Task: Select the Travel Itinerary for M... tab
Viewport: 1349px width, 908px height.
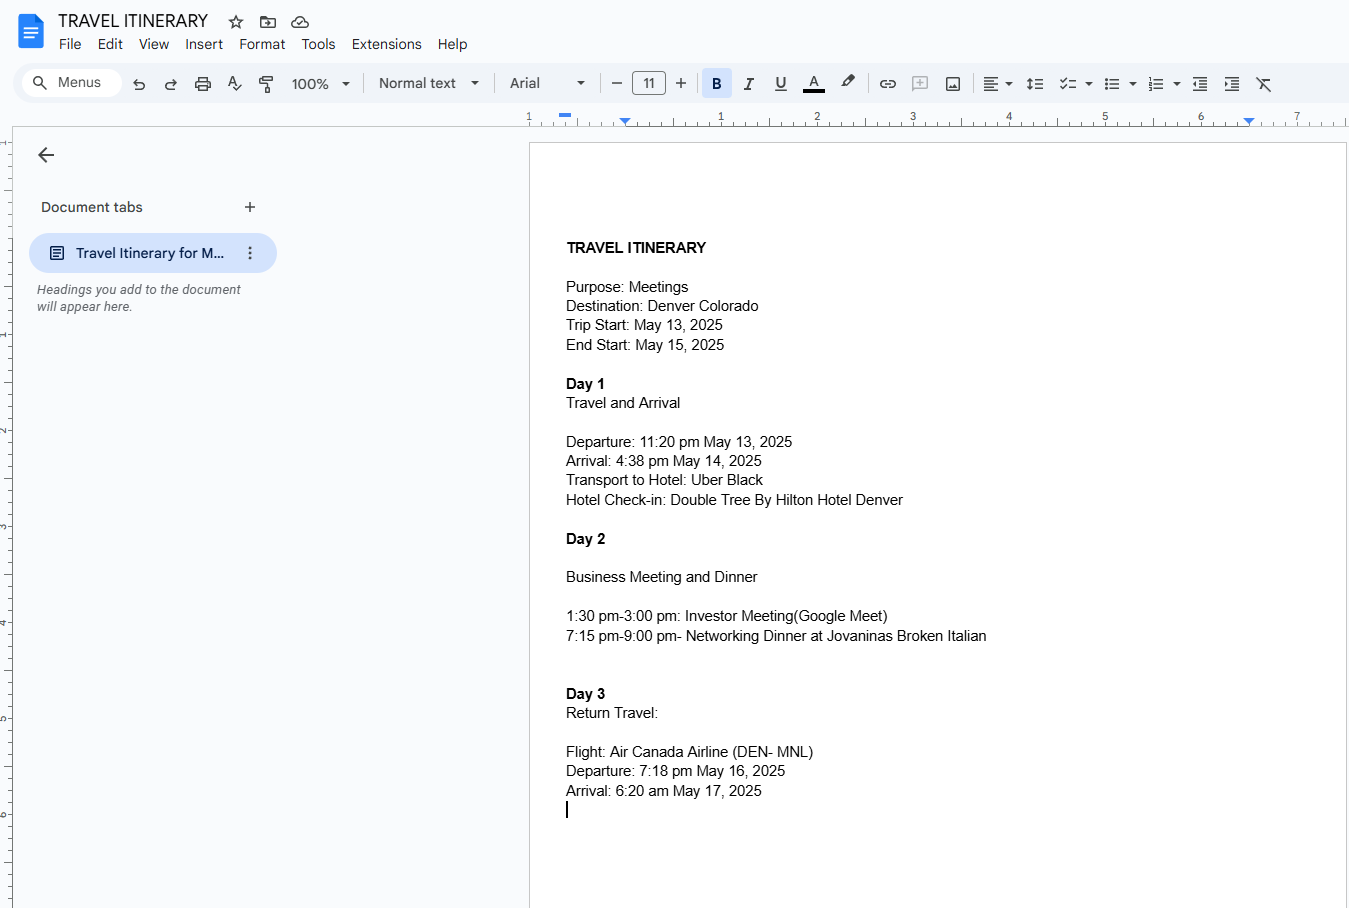Action: (153, 253)
